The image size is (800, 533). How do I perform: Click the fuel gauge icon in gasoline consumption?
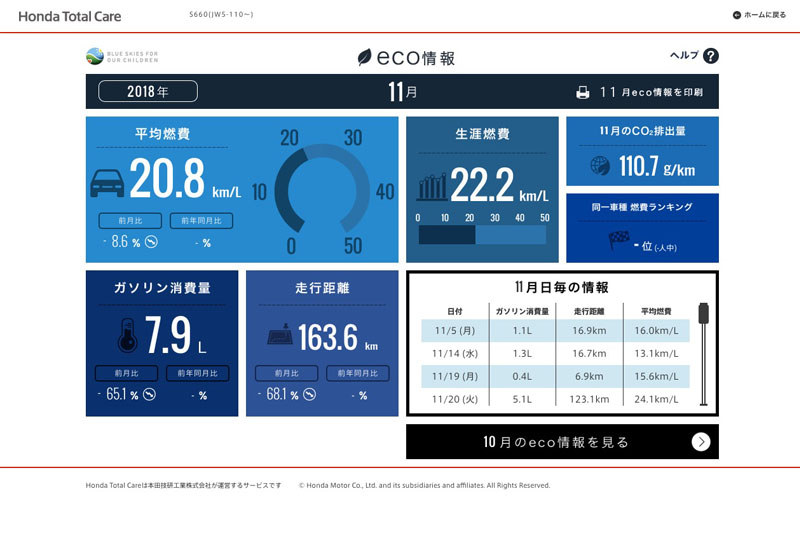pyautogui.click(x=128, y=335)
